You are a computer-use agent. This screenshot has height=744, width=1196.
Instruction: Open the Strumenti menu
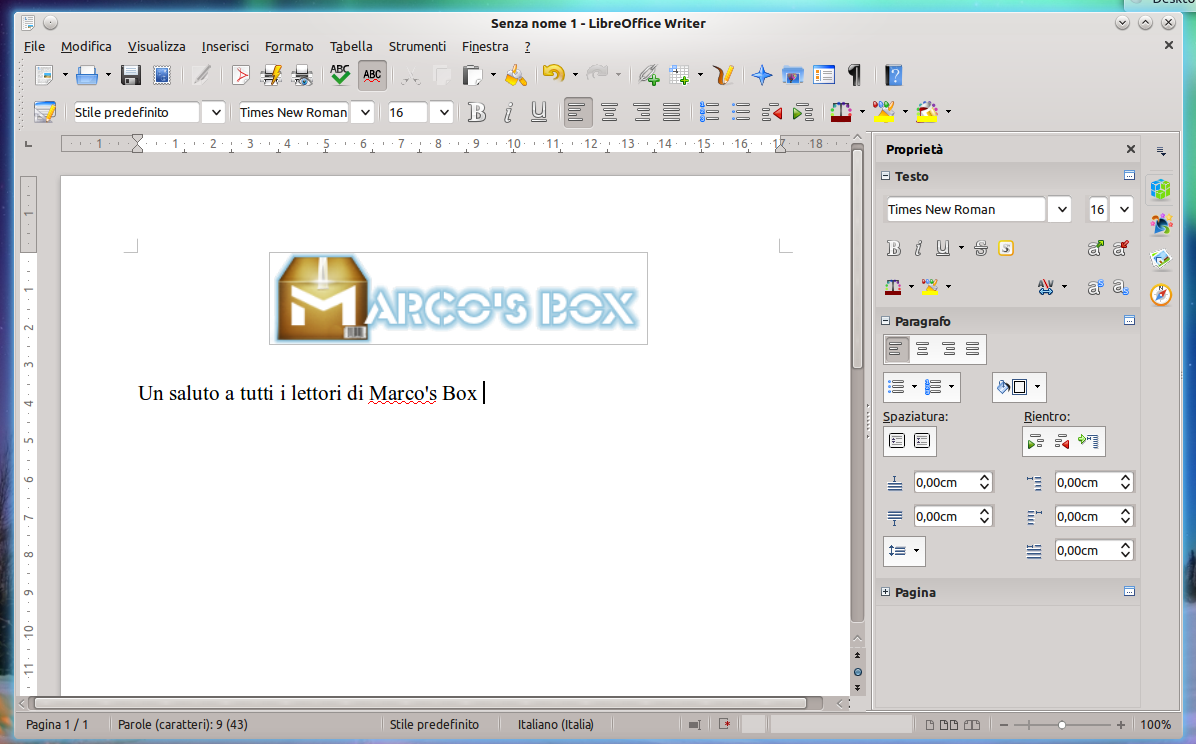pyautogui.click(x=417, y=46)
